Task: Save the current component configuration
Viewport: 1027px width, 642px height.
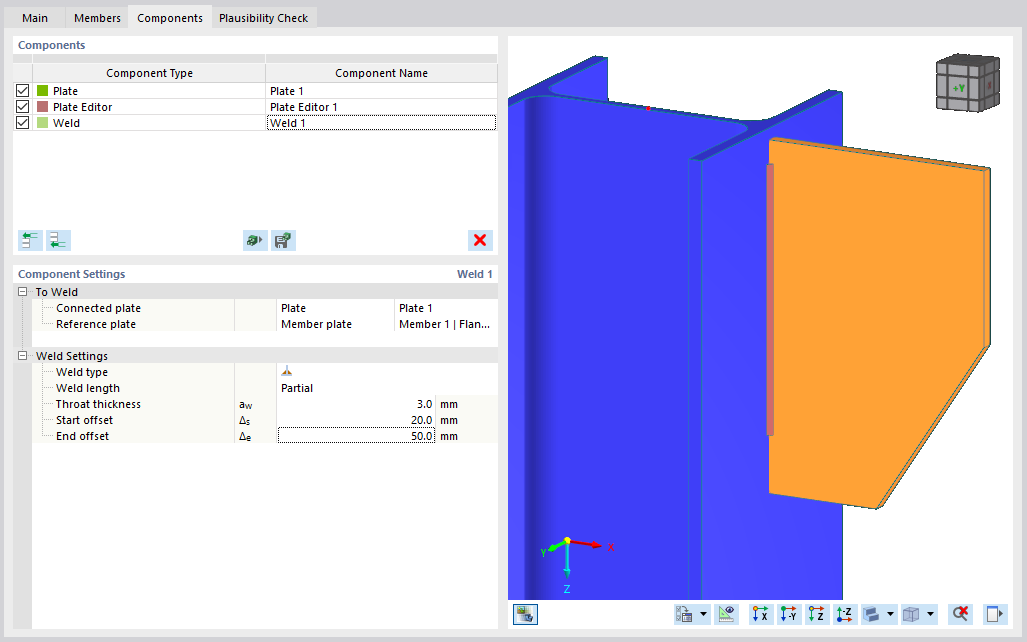Action: click(x=283, y=240)
